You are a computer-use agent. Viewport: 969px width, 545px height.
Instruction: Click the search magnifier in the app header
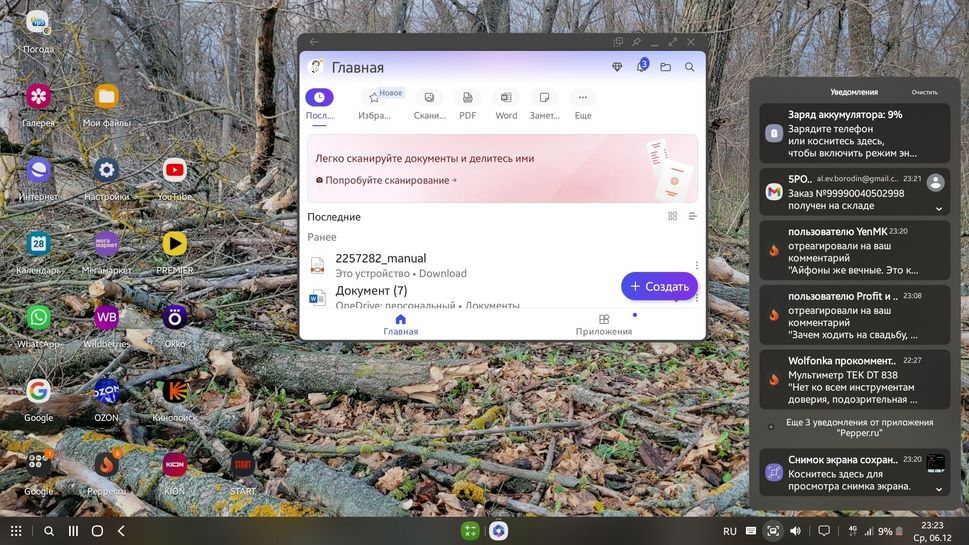689,67
